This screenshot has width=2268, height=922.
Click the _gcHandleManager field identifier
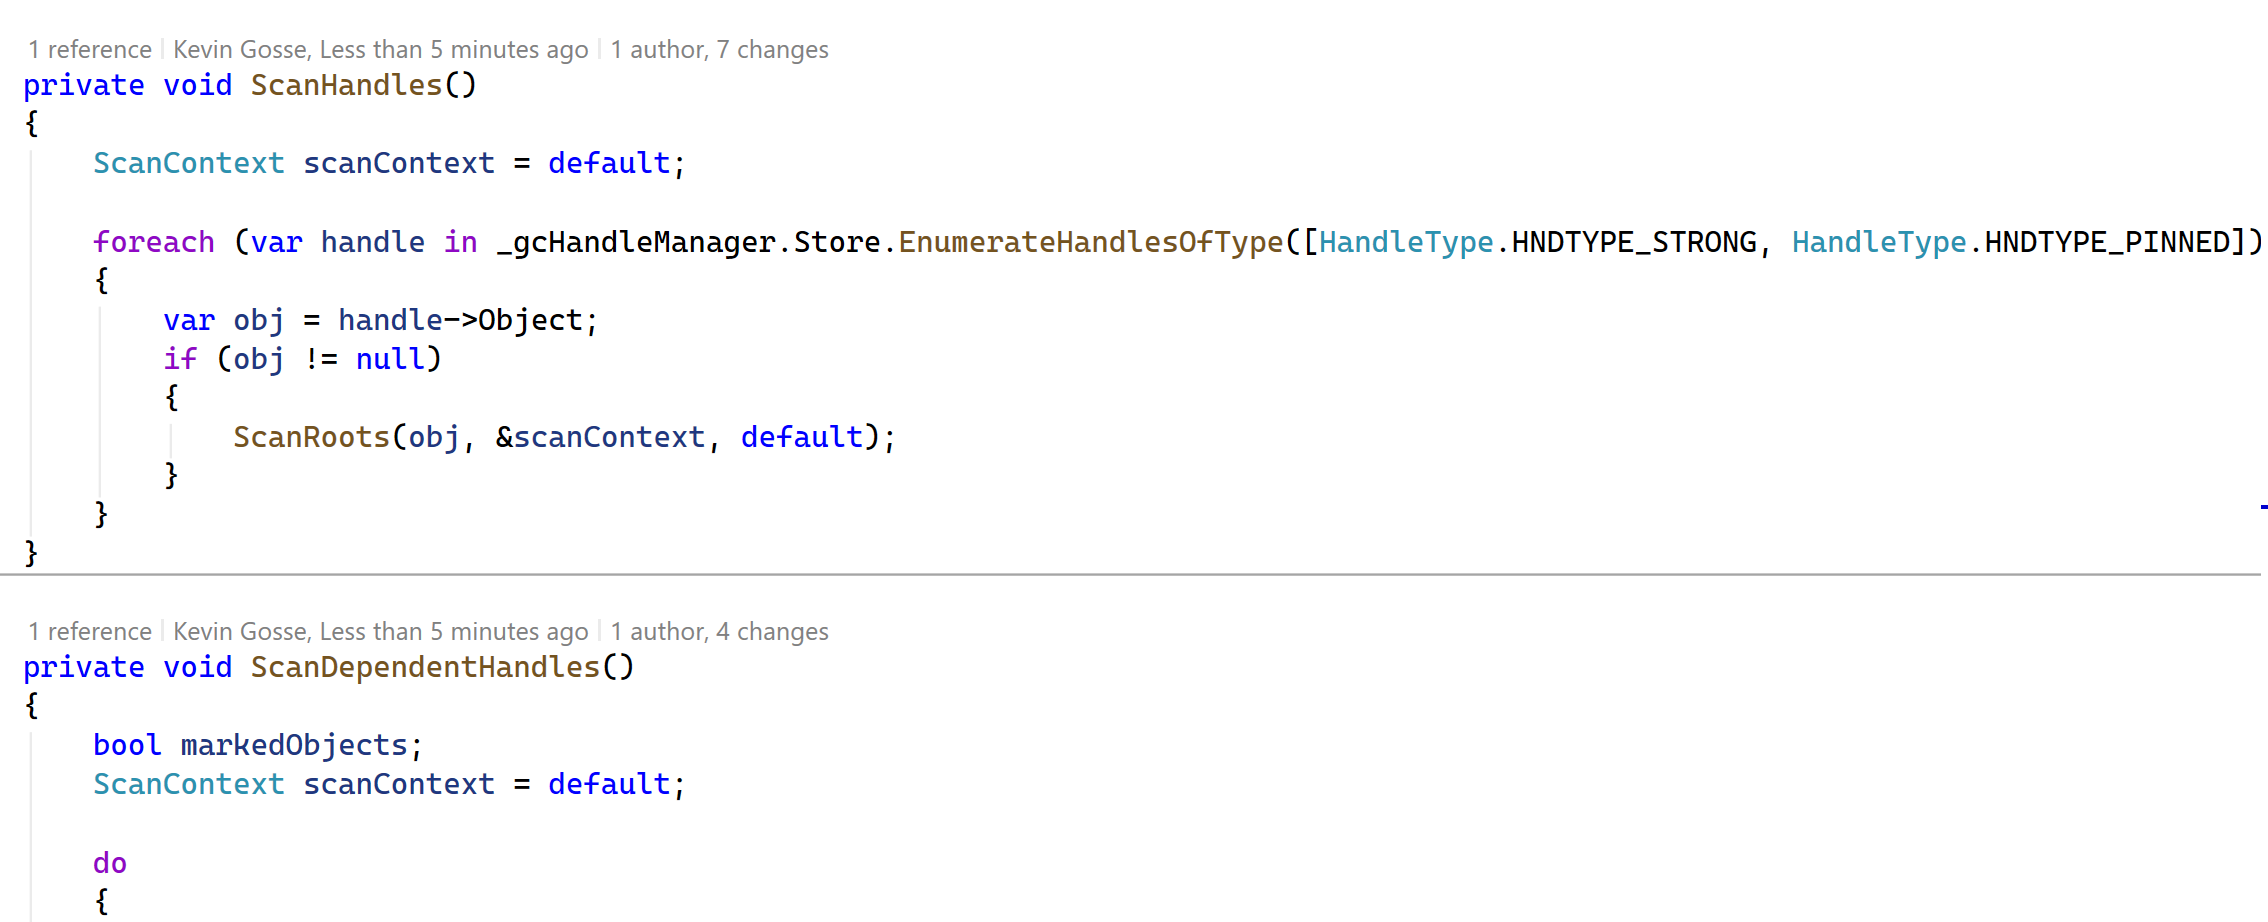click(x=636, y=243)
